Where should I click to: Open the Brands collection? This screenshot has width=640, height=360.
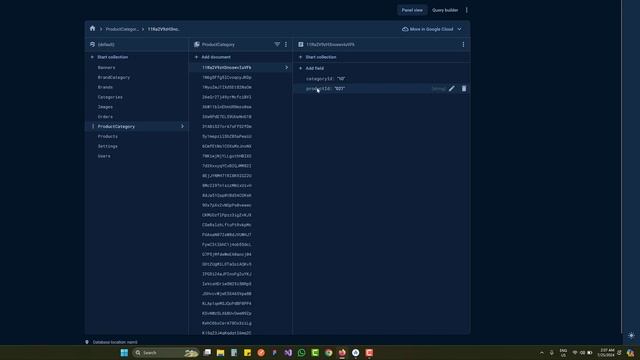[x=105, y=87]
